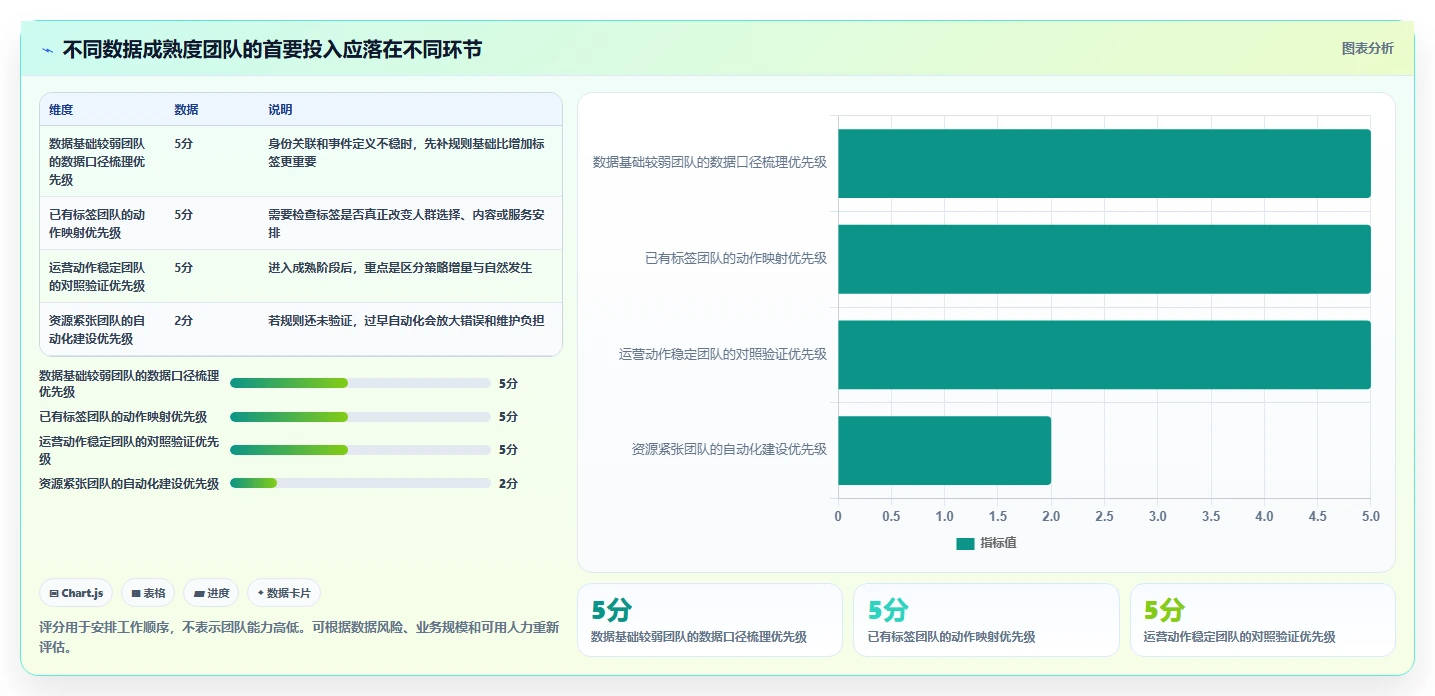
Task: Click progress bar for 已有标签团队的动作映射优先级
Action: [x=360, y=417]
